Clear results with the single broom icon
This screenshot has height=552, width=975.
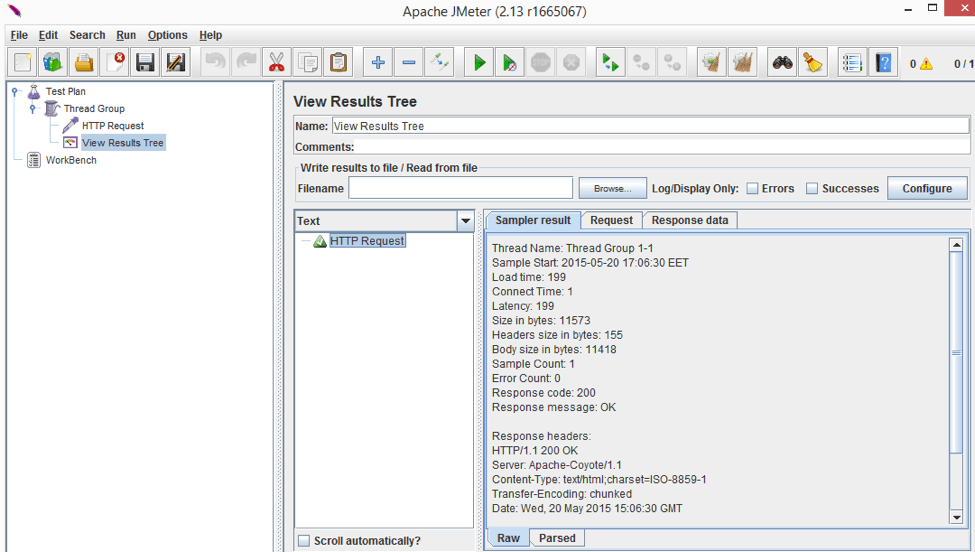pos(711,62)
